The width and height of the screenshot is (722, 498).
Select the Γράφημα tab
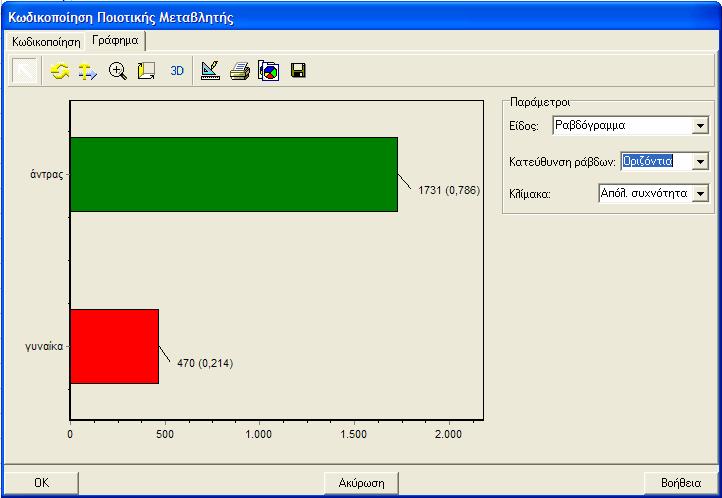(115, 41)
